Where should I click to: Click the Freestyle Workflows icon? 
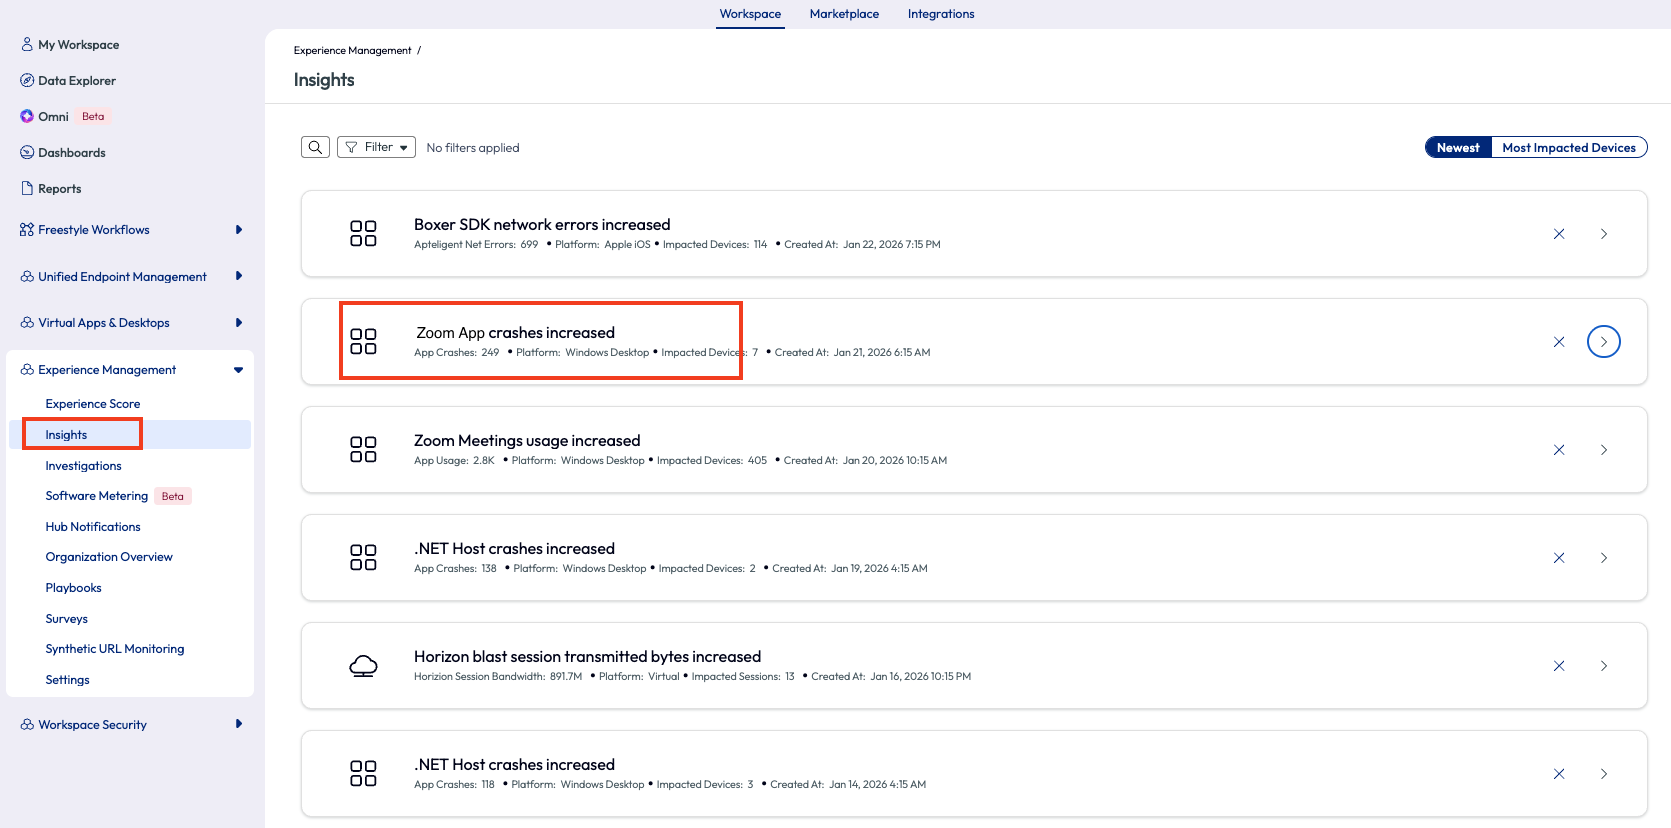pos(27,229)
